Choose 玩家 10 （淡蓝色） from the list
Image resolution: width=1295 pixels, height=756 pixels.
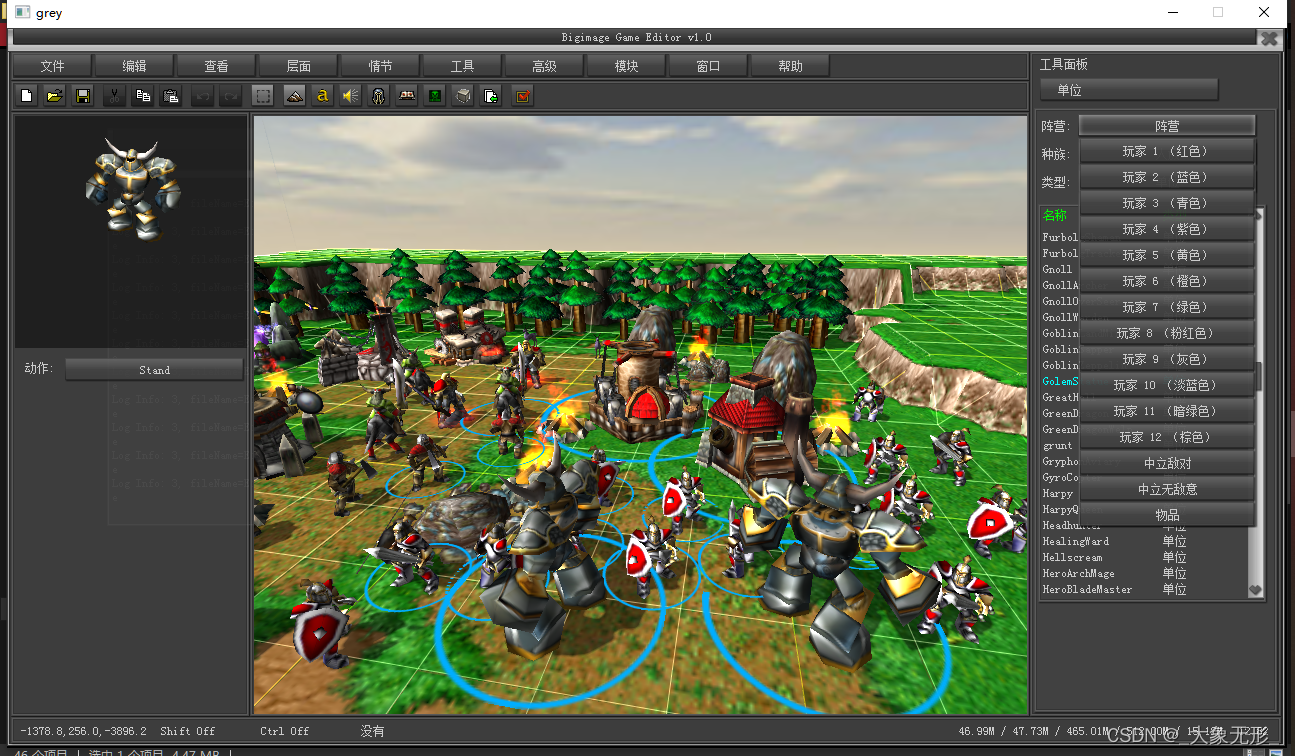[1167, 385]
